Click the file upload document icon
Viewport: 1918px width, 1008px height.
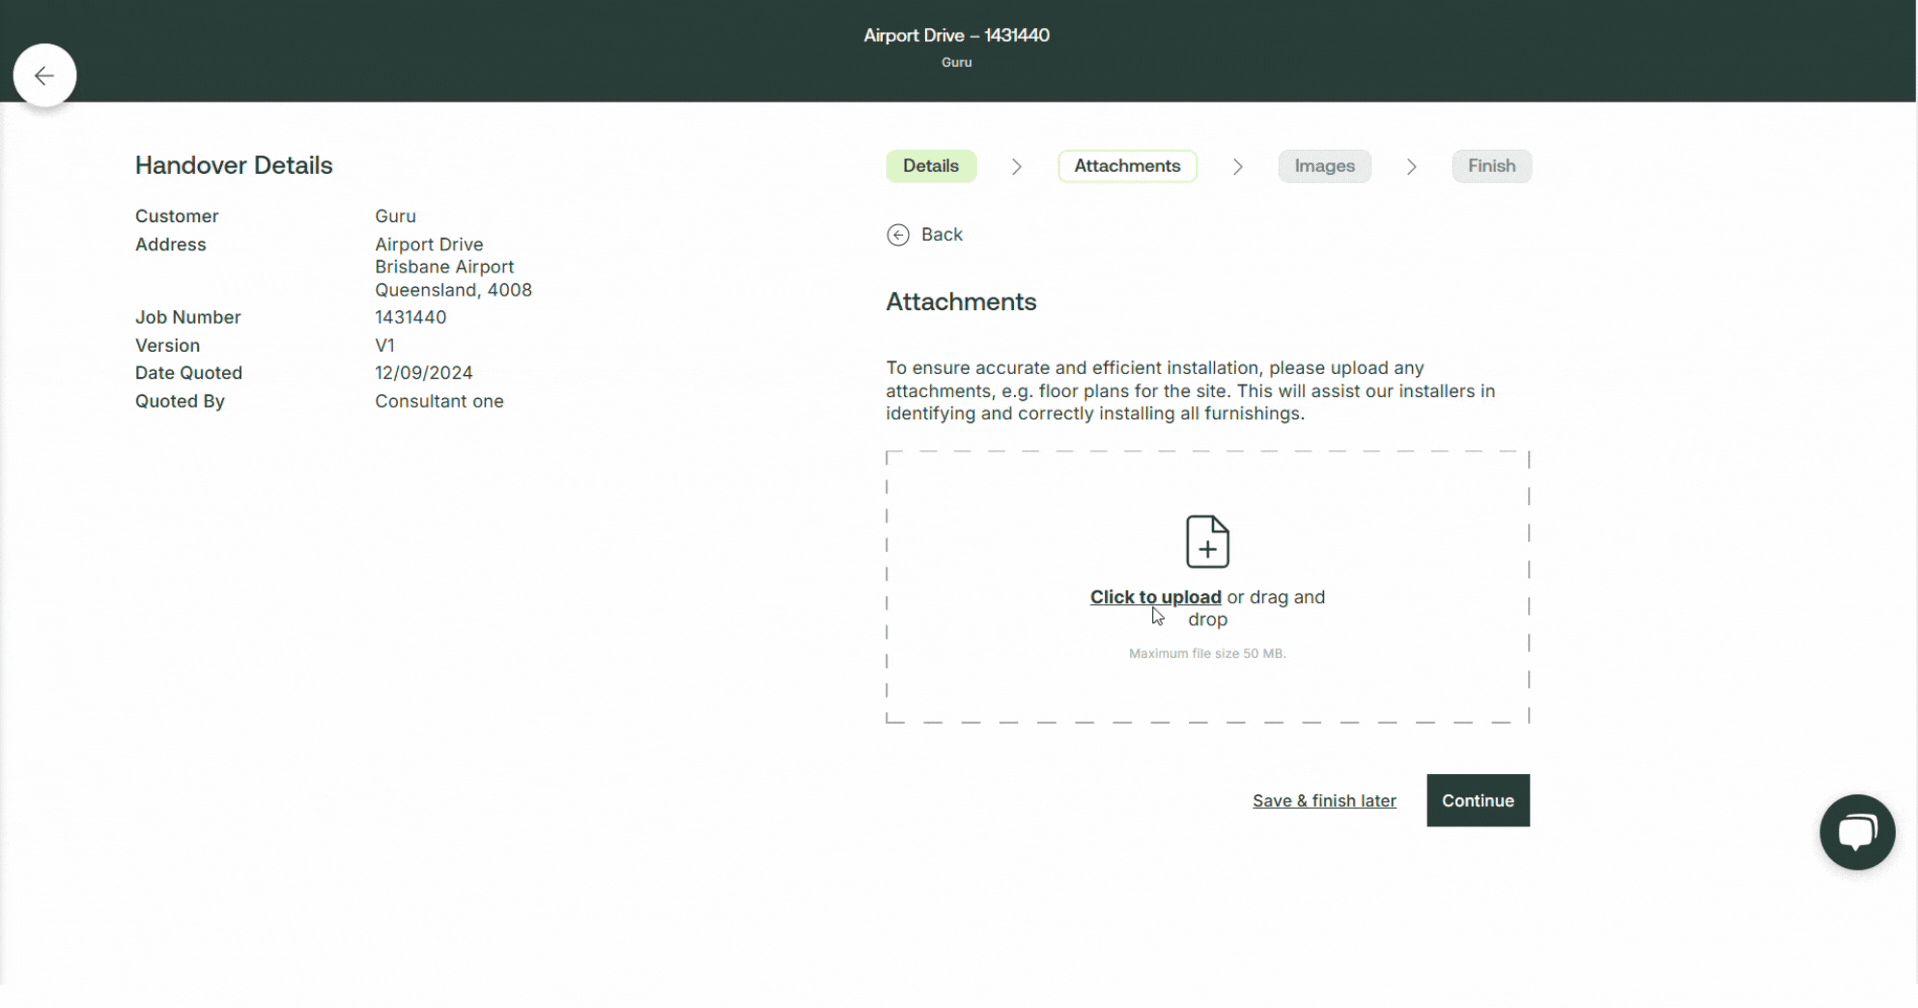pyautogui.click(x=1207, y=542)
